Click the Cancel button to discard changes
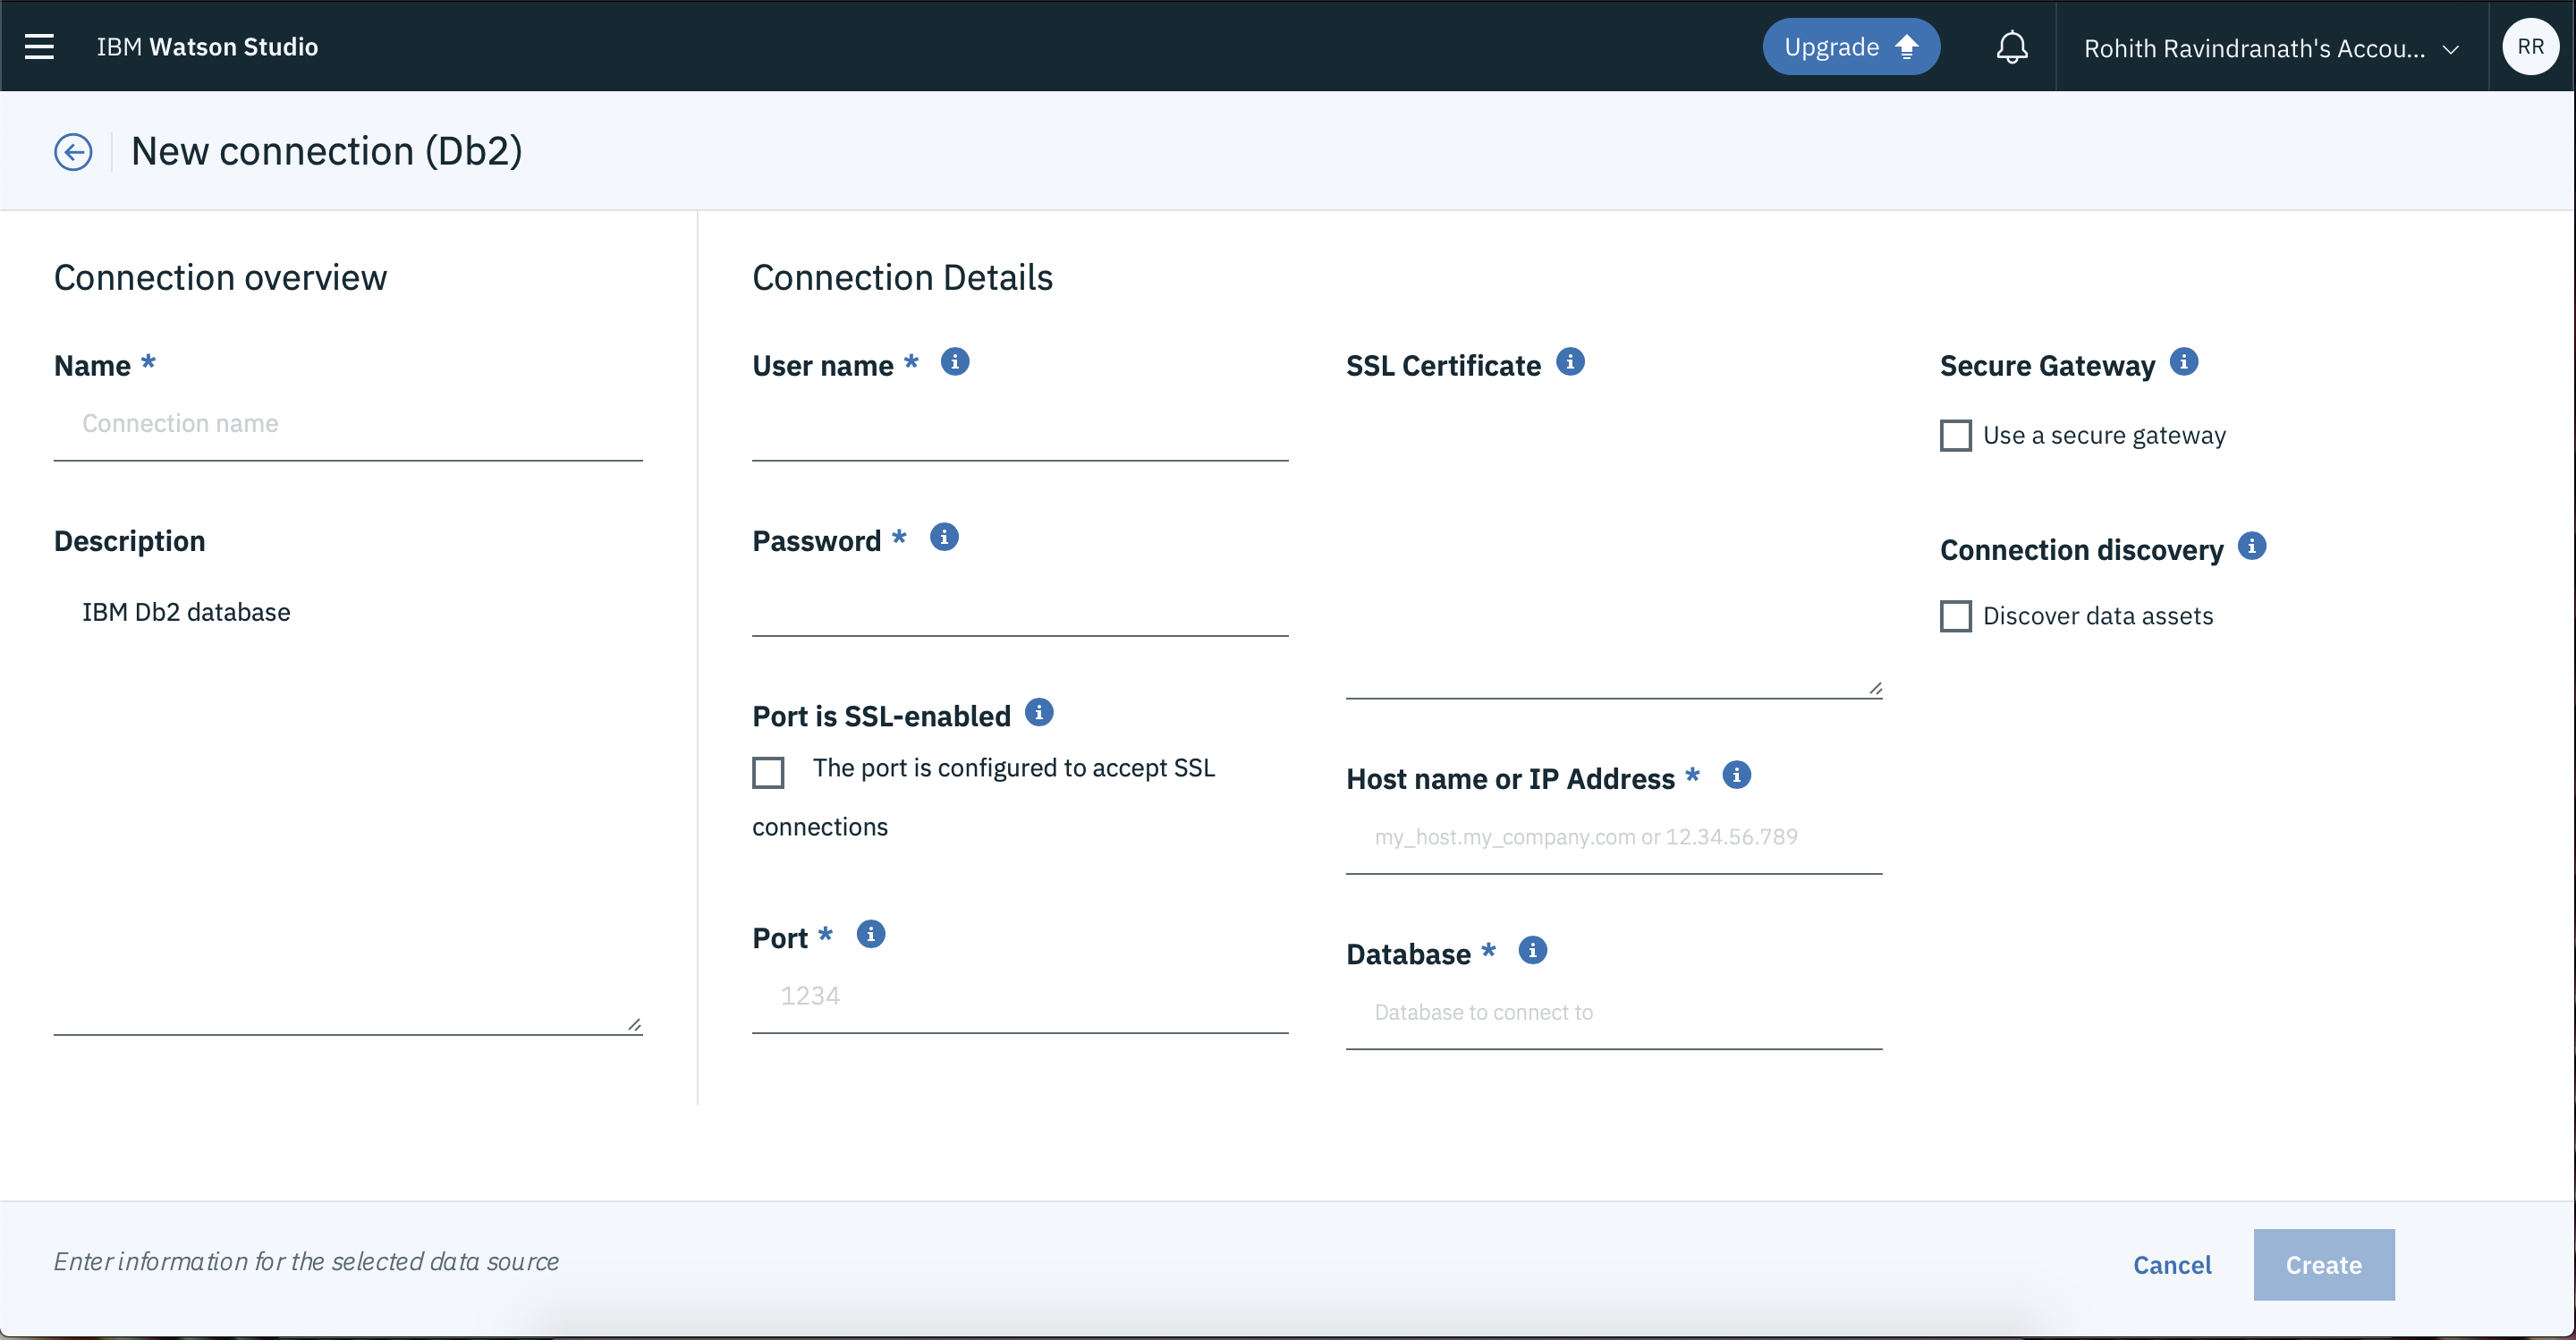 coord(2173,1265)
